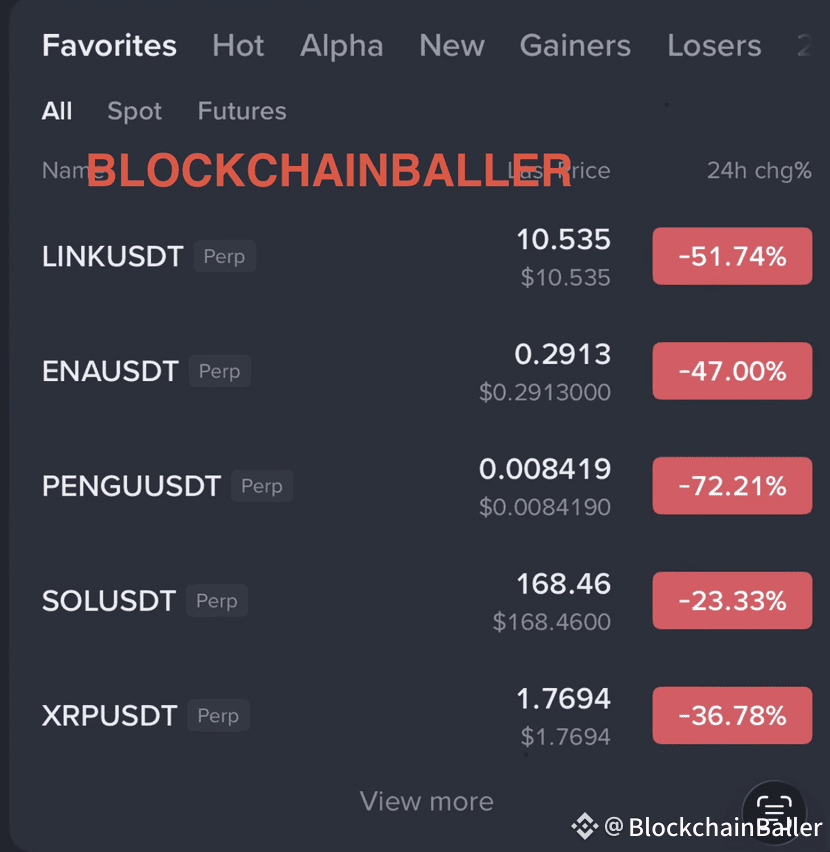
Task: Filter favorites by Futures
Action: click(x=242, y=111)
